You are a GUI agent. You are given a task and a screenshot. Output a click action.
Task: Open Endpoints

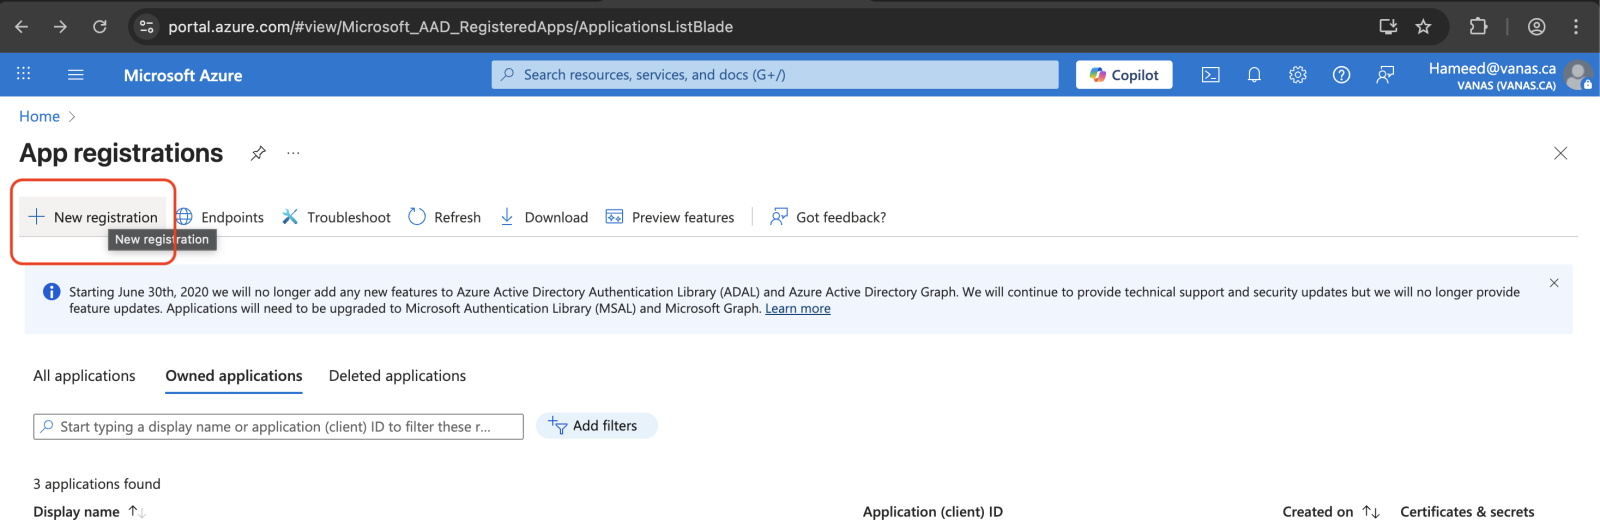pos(220,217)
